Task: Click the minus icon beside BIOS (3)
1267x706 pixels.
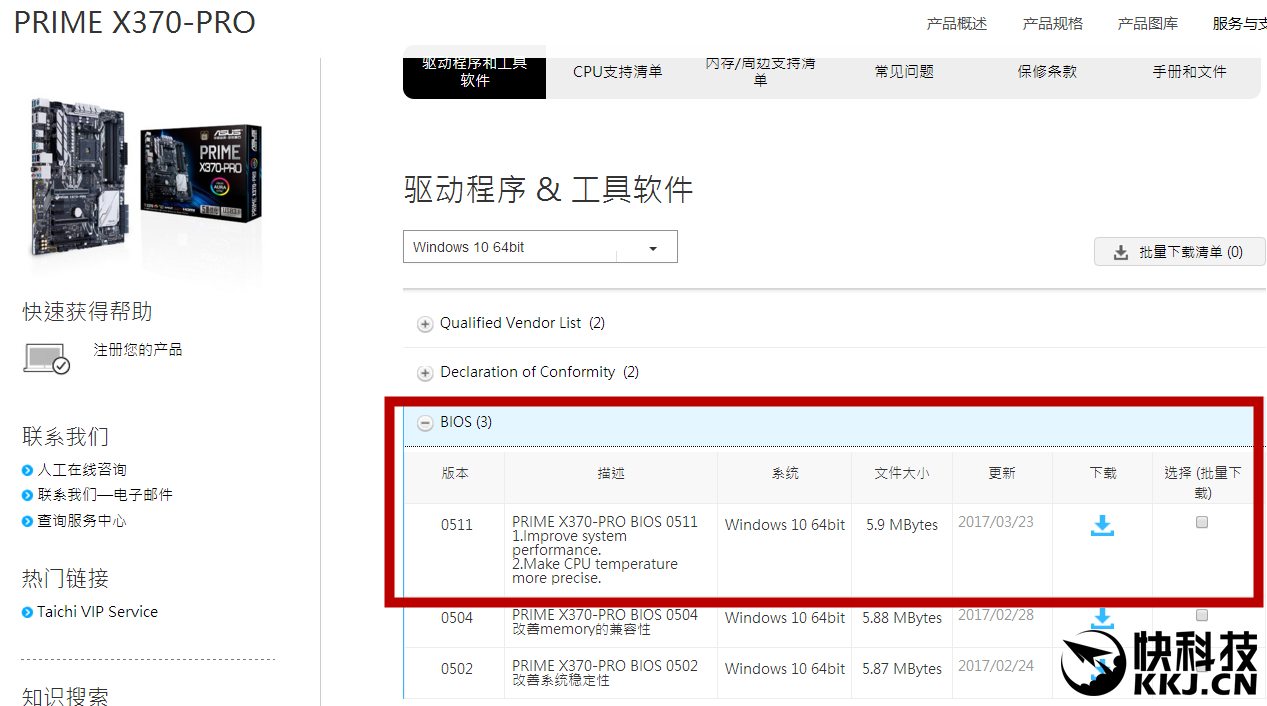Action: pyautogui.click(x=425, y=423)
